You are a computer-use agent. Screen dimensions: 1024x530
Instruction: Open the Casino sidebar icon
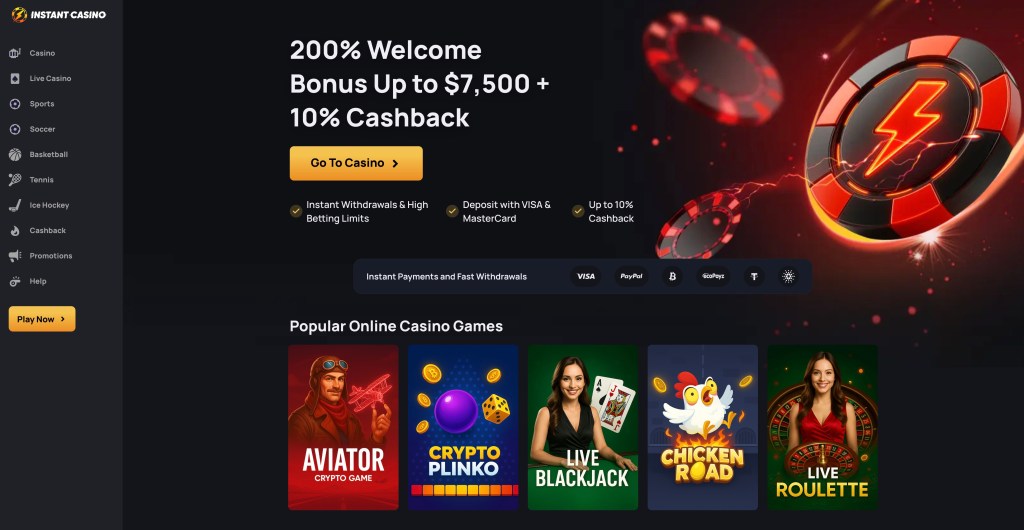(14, 53)
